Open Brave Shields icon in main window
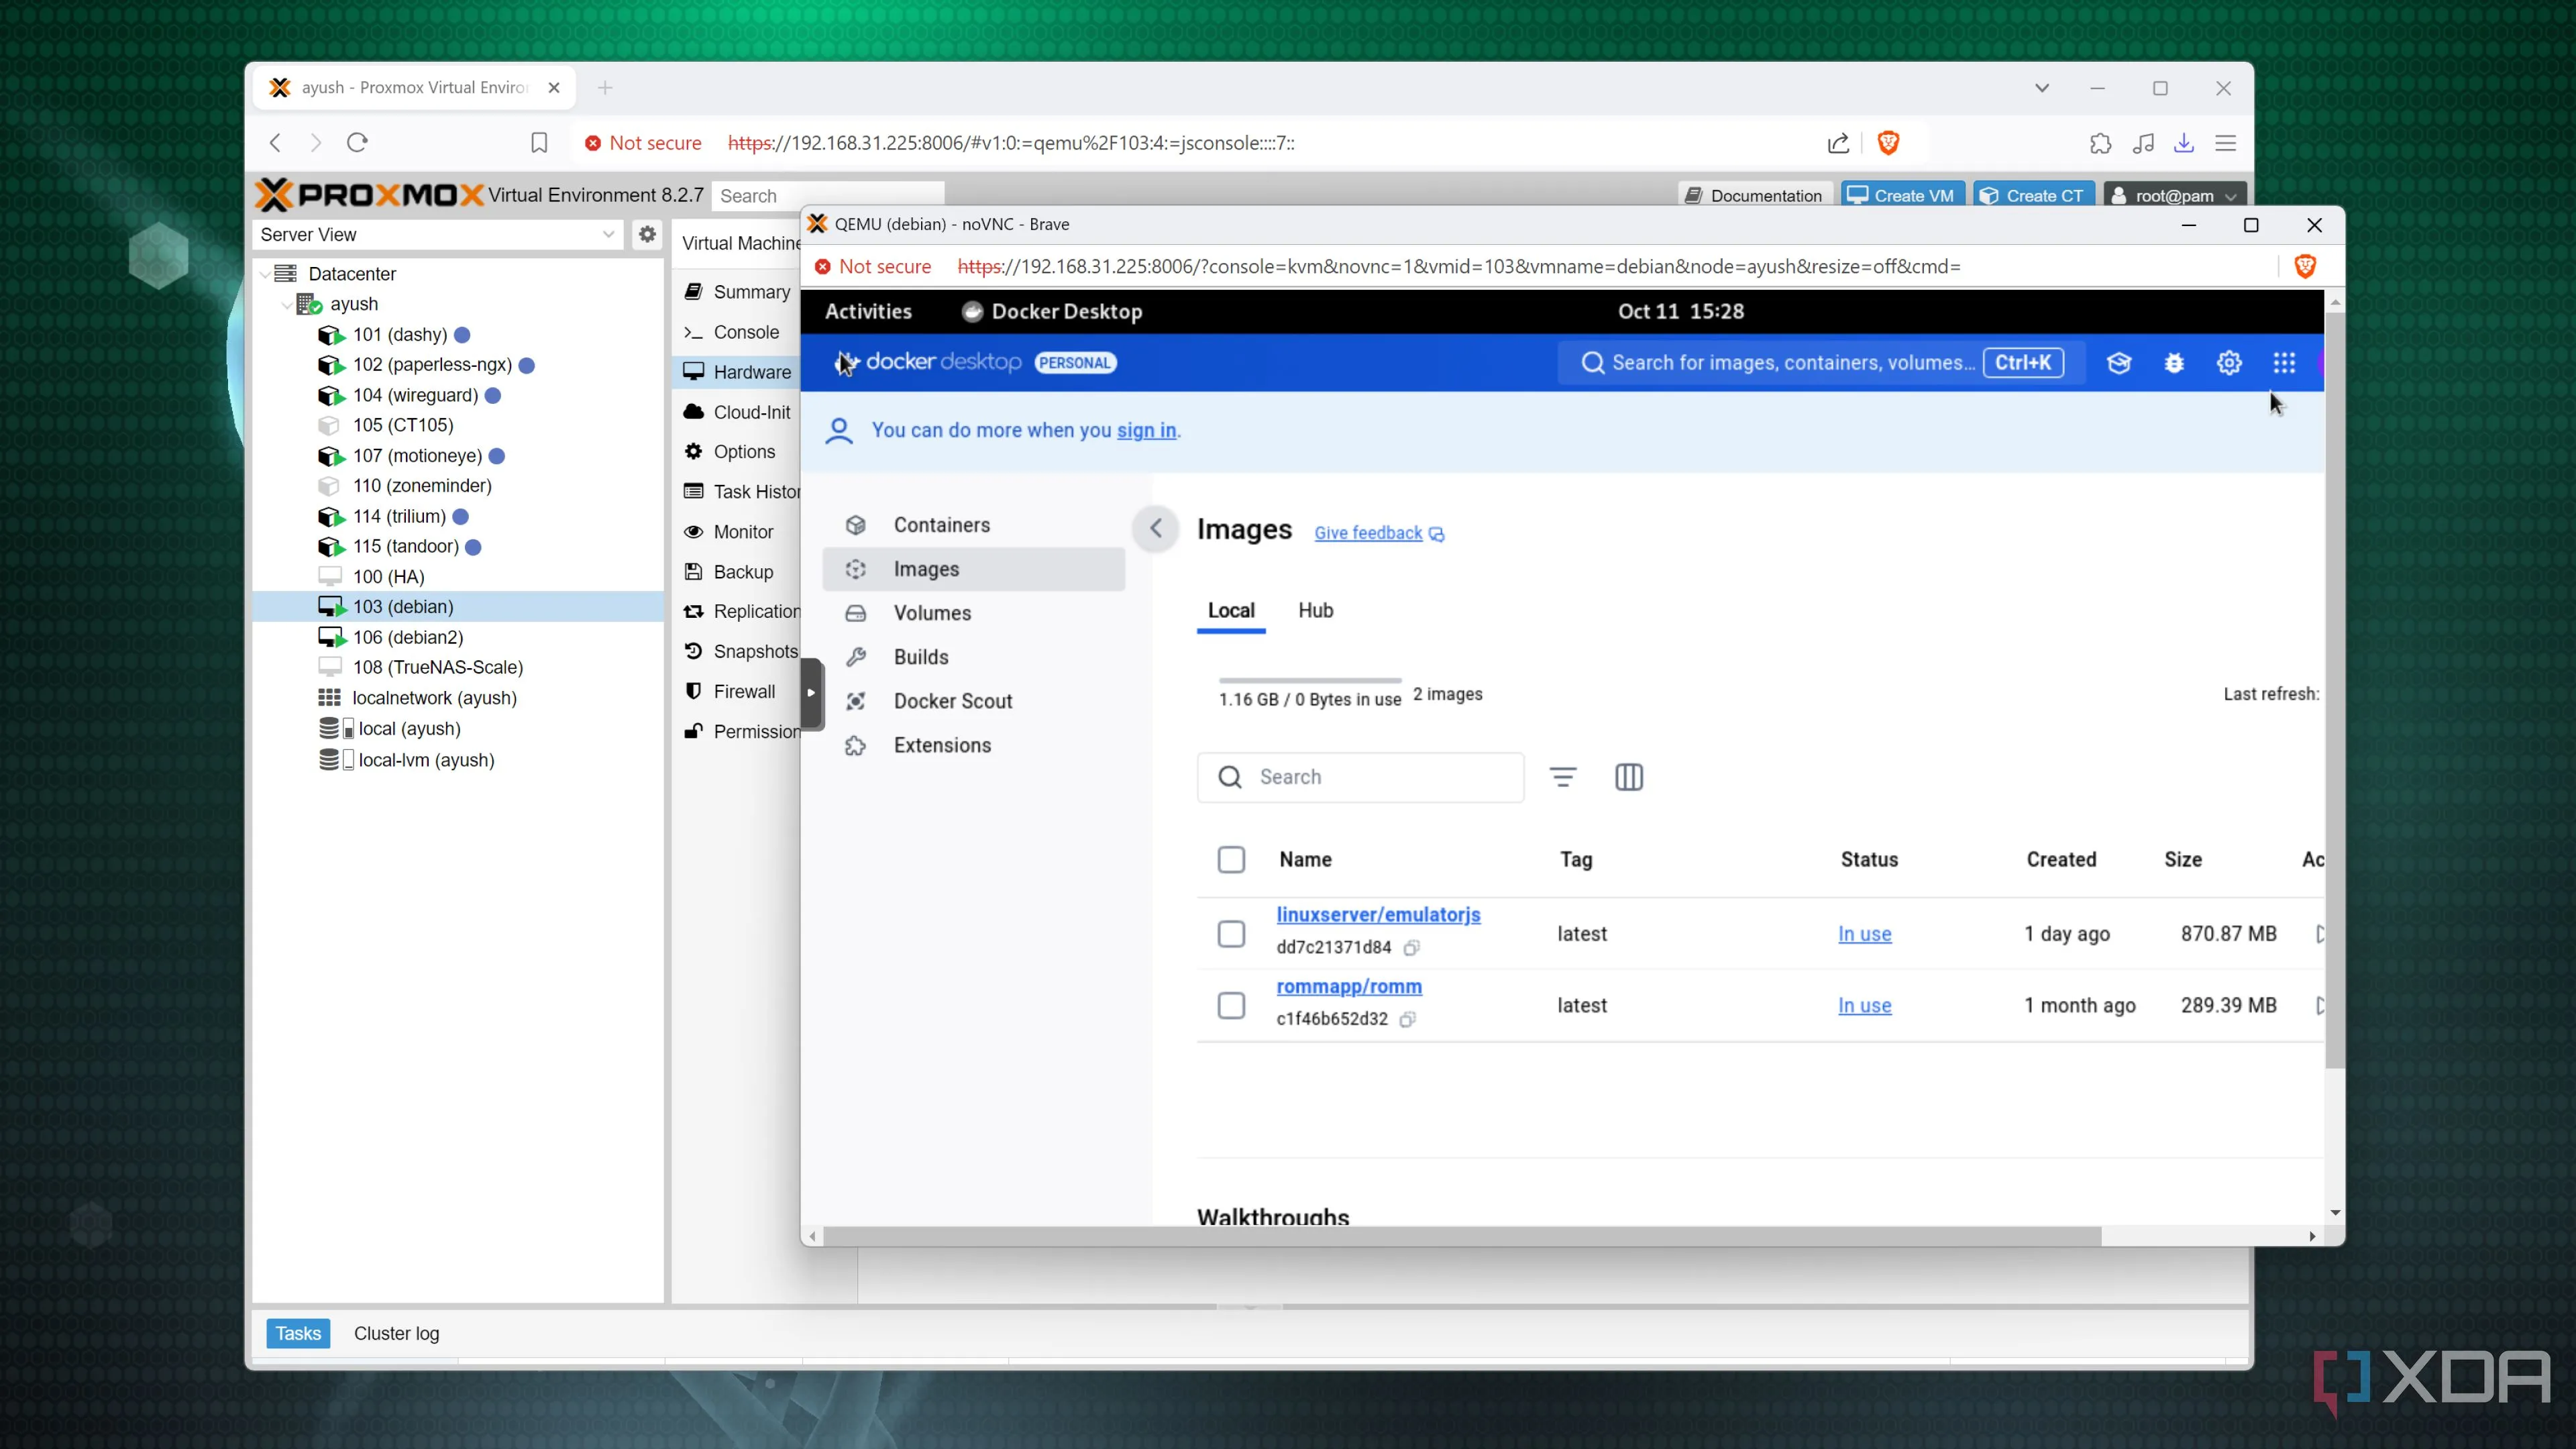2576x1449 pixels. tap(1888, 143)
